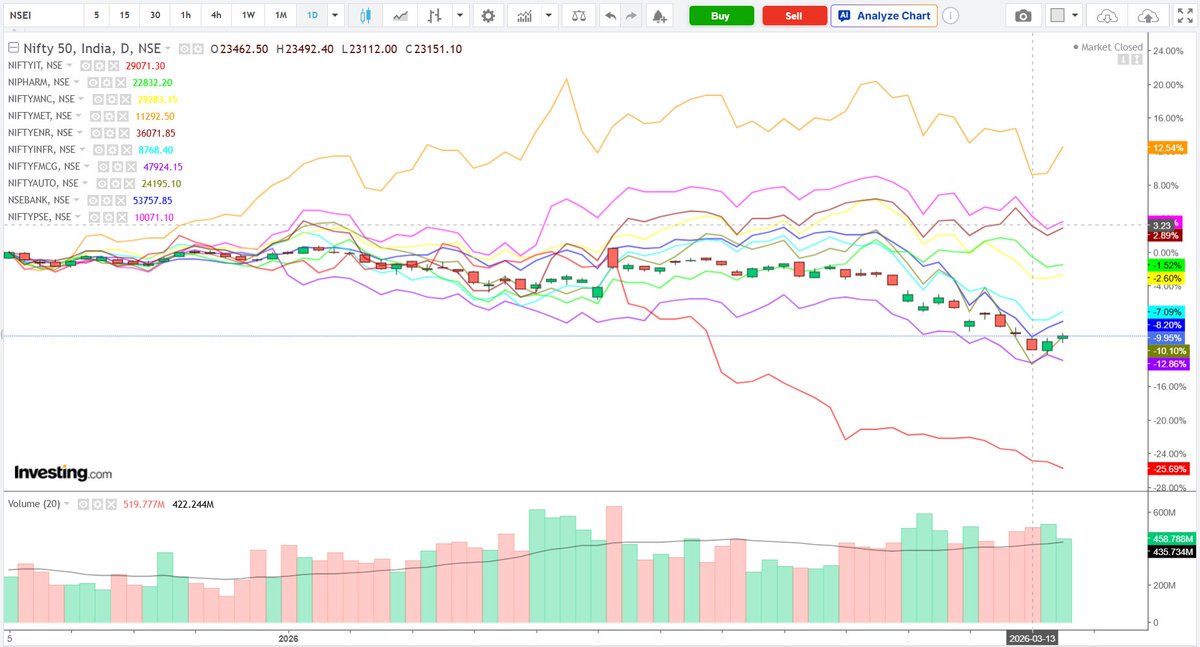Click the orange 12.54% price axis label
The width and height of the screenshot is (1200, 647).
1169,148
